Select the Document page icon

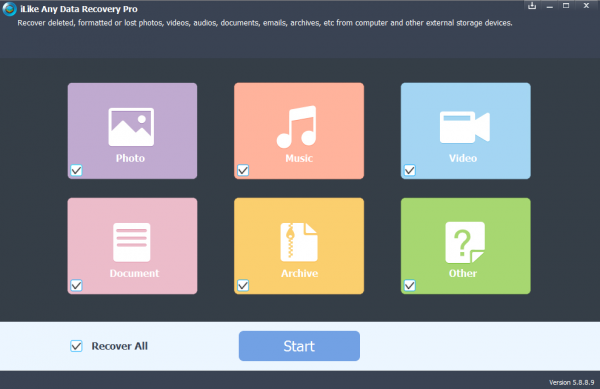[x=132, y=242]
